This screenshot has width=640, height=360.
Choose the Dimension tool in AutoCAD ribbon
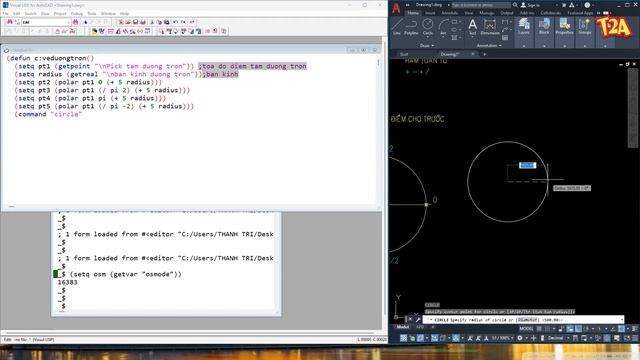tap(490, 27)
